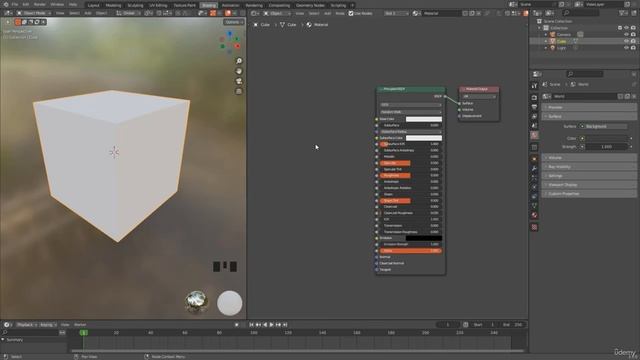The height and width of the screenshot is (360, 640).
Task: Switch to the Layout workspace tab
Action: pyautogui.click(x=93, y=5)
